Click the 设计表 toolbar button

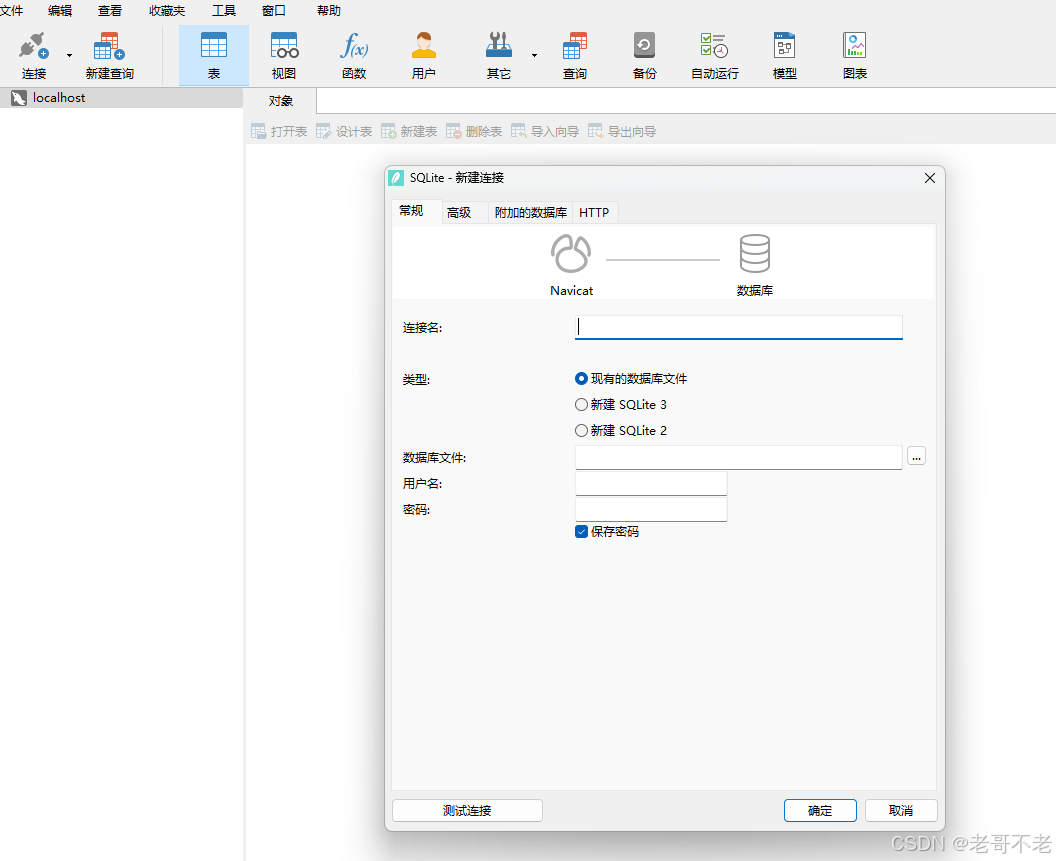[x=344, y=131]
